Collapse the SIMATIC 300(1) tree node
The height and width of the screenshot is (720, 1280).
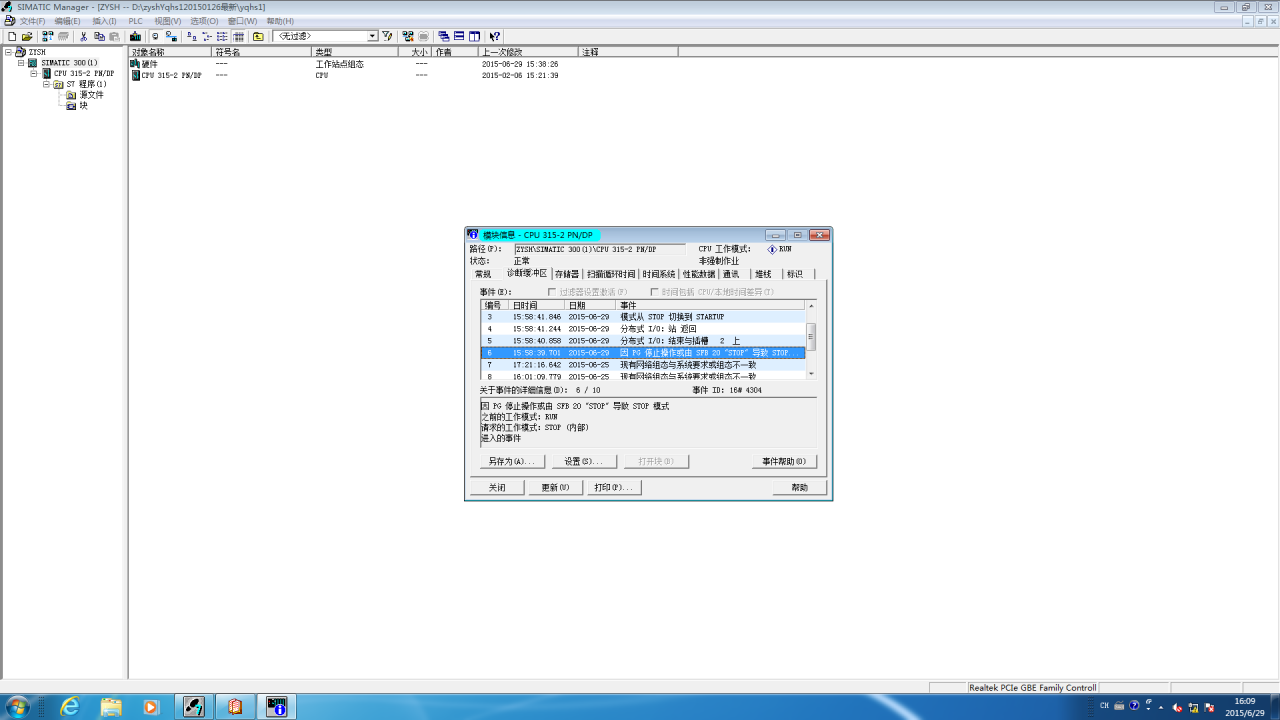click(x=20, y=63)
